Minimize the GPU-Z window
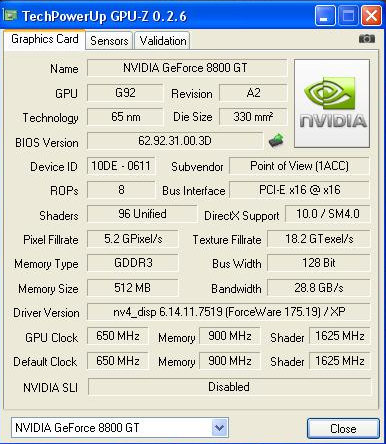Viewport: 386px width, 444px height. pyautogui.click(x=325, y=15)
